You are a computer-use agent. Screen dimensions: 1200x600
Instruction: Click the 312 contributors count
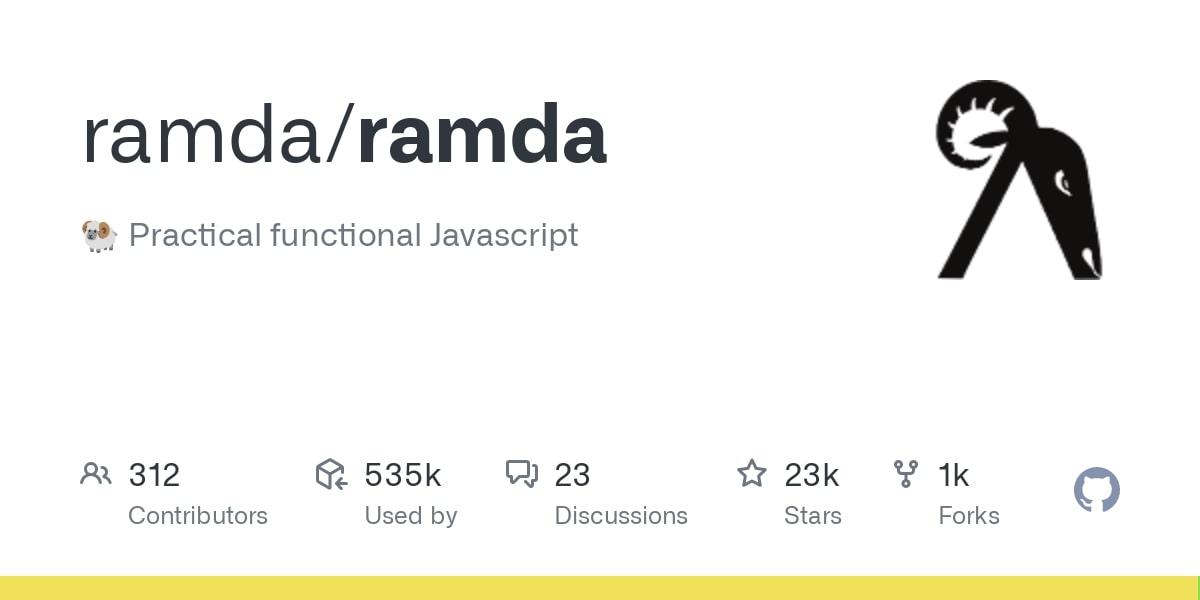[154, 475]
